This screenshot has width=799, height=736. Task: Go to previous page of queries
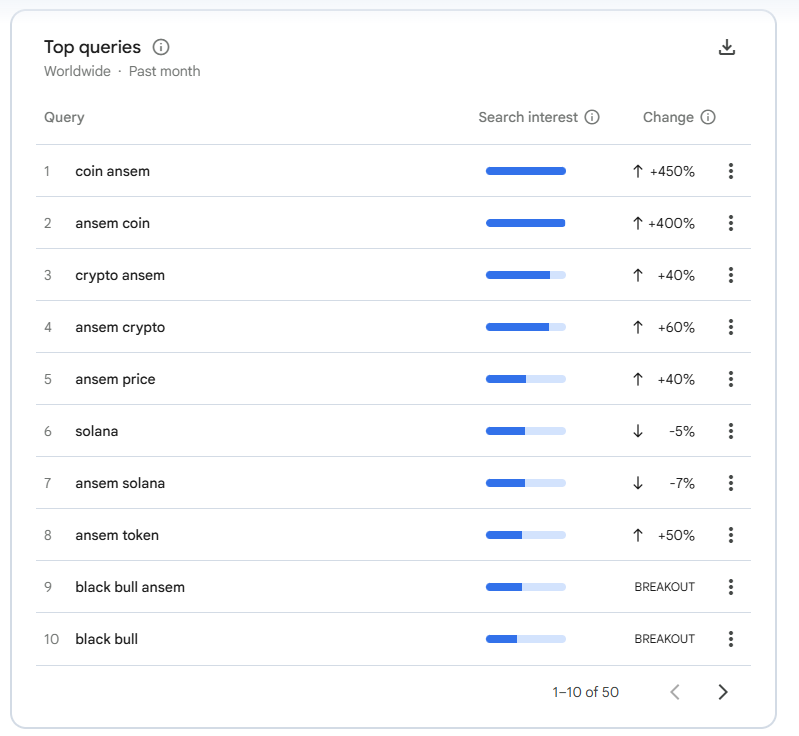[675, 692]
